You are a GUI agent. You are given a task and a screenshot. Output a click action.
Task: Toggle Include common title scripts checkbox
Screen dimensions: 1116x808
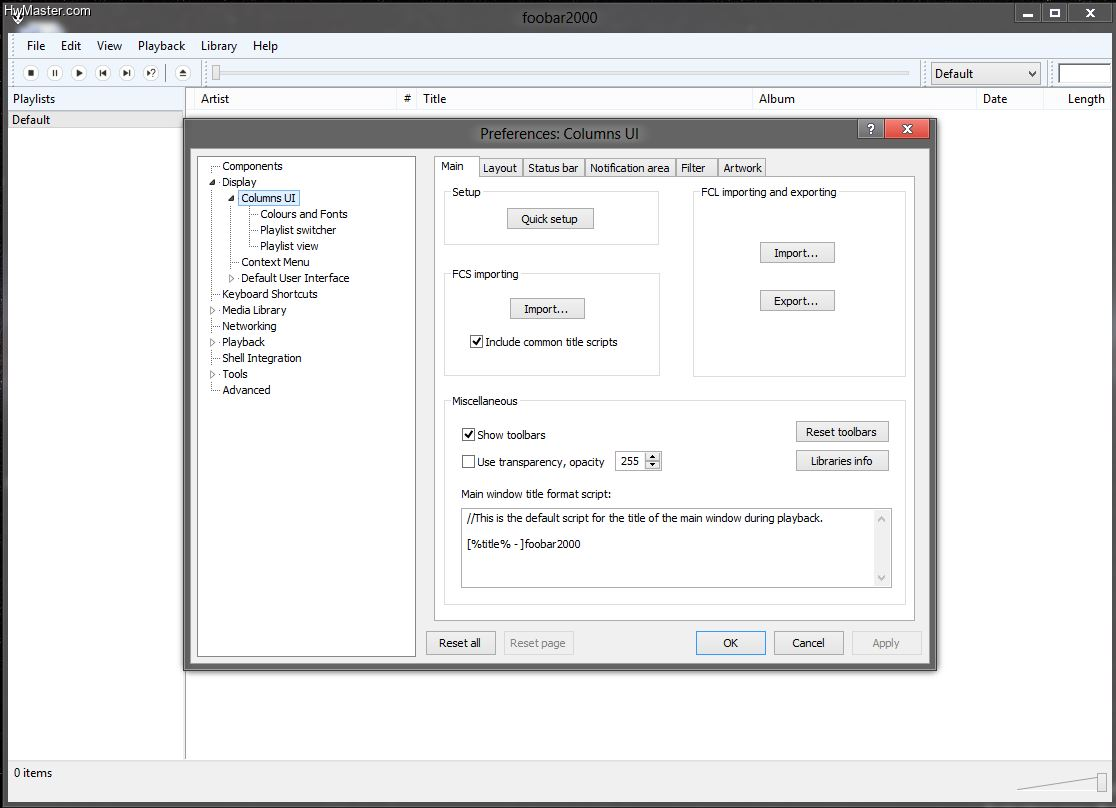click(477, 342)
